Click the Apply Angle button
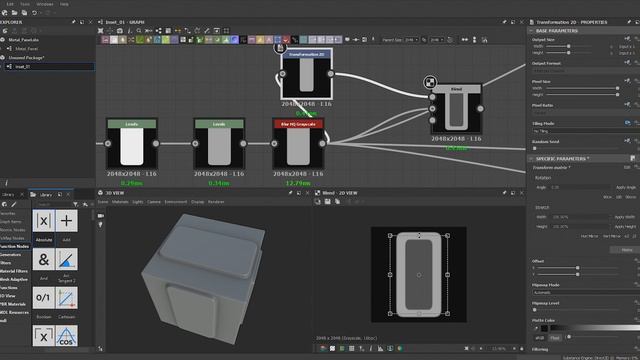Screen dimensions: 640x360 (x=626, y=187)
